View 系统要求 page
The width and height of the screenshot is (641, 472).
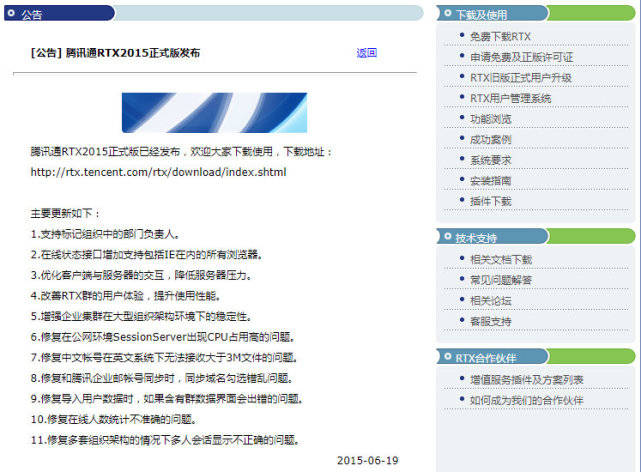(x=491, y=160)
